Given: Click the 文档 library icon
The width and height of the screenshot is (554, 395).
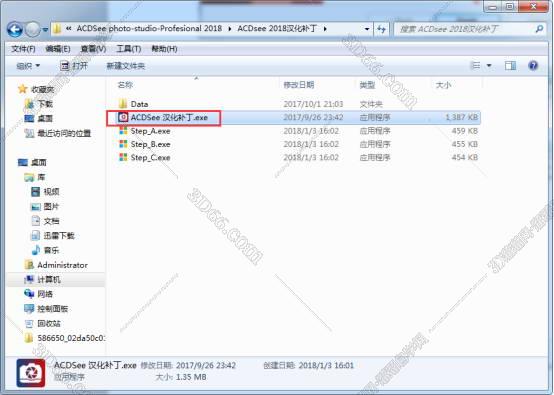Looking at the screenshot, I should point(36,221).
